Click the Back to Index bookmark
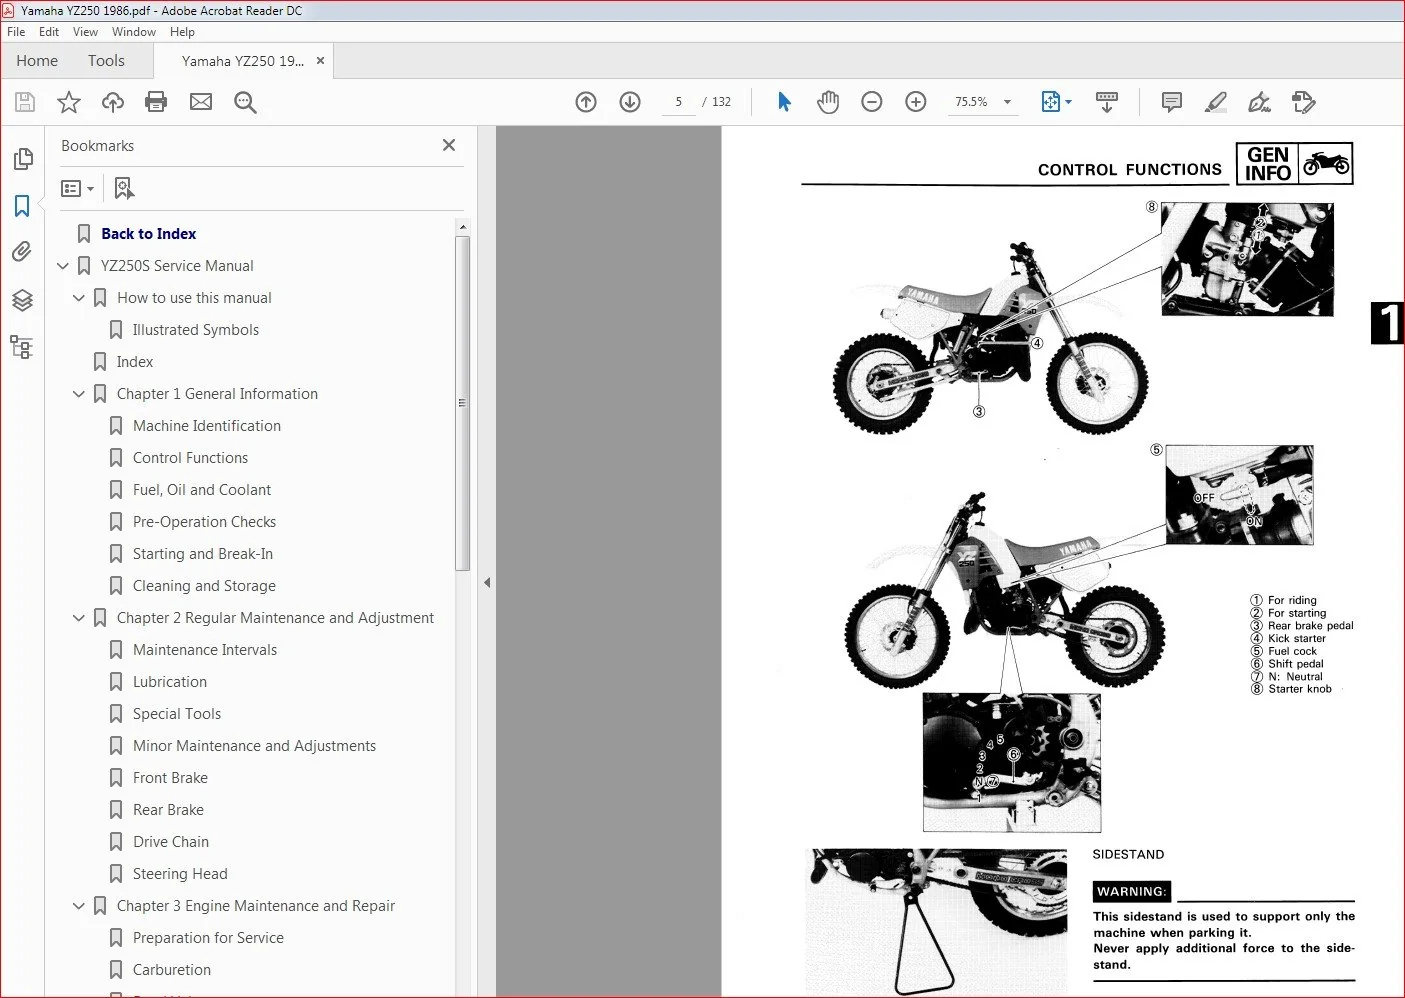1405x998 pixels. pyautogui.click(x=149, y=234)
